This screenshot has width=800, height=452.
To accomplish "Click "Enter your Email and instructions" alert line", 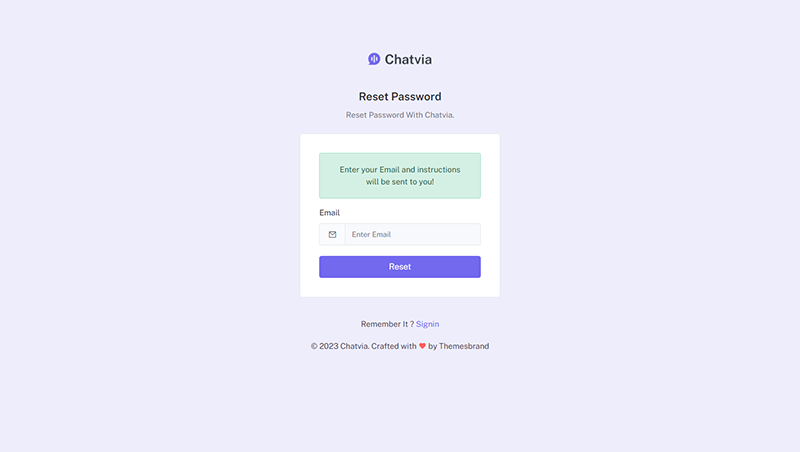I will click(x=400, y=170).
